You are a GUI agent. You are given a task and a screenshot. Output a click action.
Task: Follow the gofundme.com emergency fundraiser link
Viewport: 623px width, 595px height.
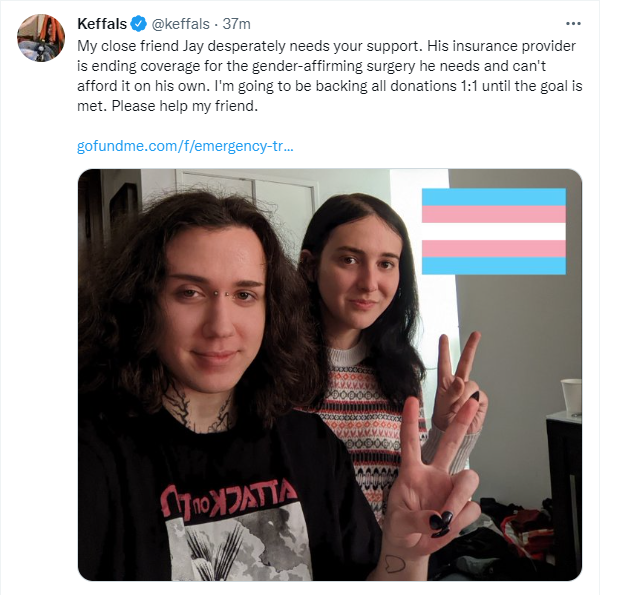(x=185, y=146)
